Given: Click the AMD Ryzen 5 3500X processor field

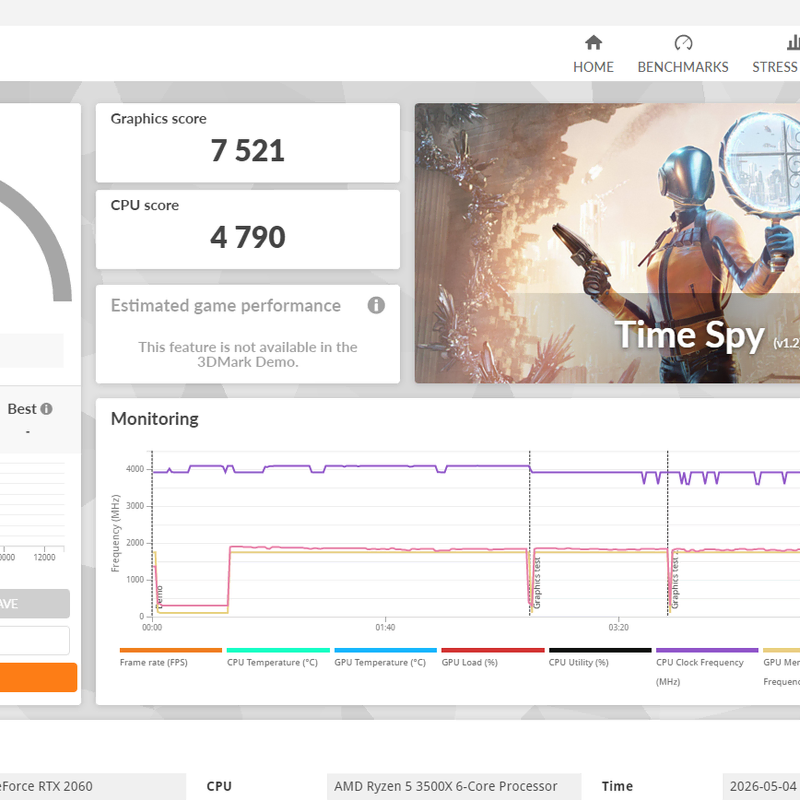Looking at the screenshot, I should pyautogui.click(x=454, y=786).
